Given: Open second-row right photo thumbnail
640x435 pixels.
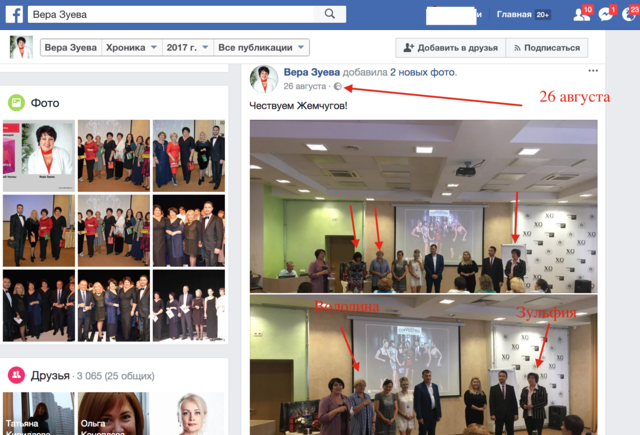Looking at the screenshot, I should [x=189, y=231].
